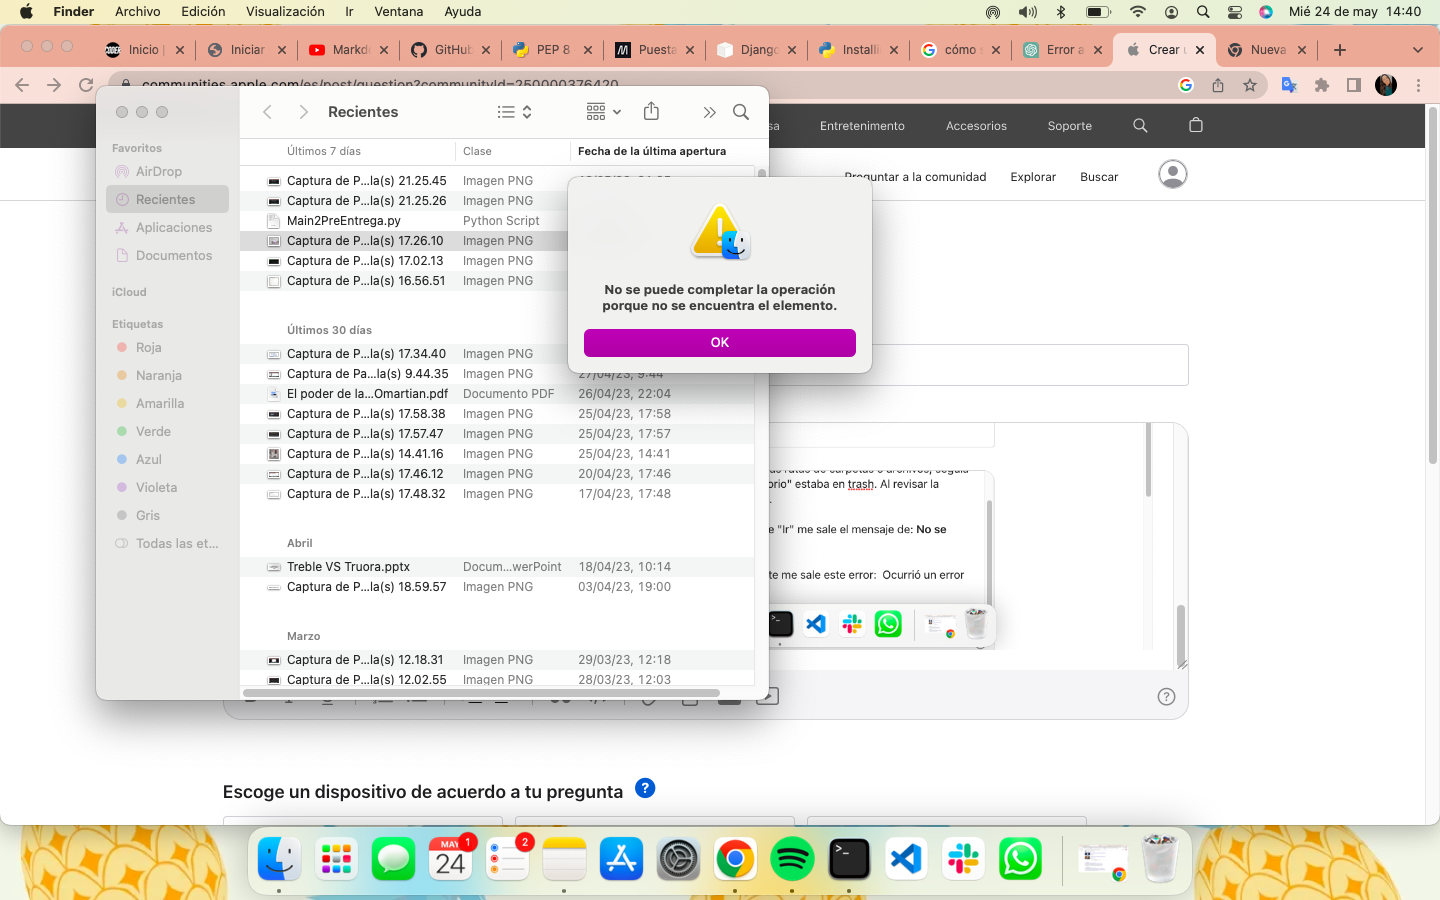Open the Finder group-by options dropdown
This screenshot has height=900, width=1440.
pyautogui.click(x=604, y=112)
